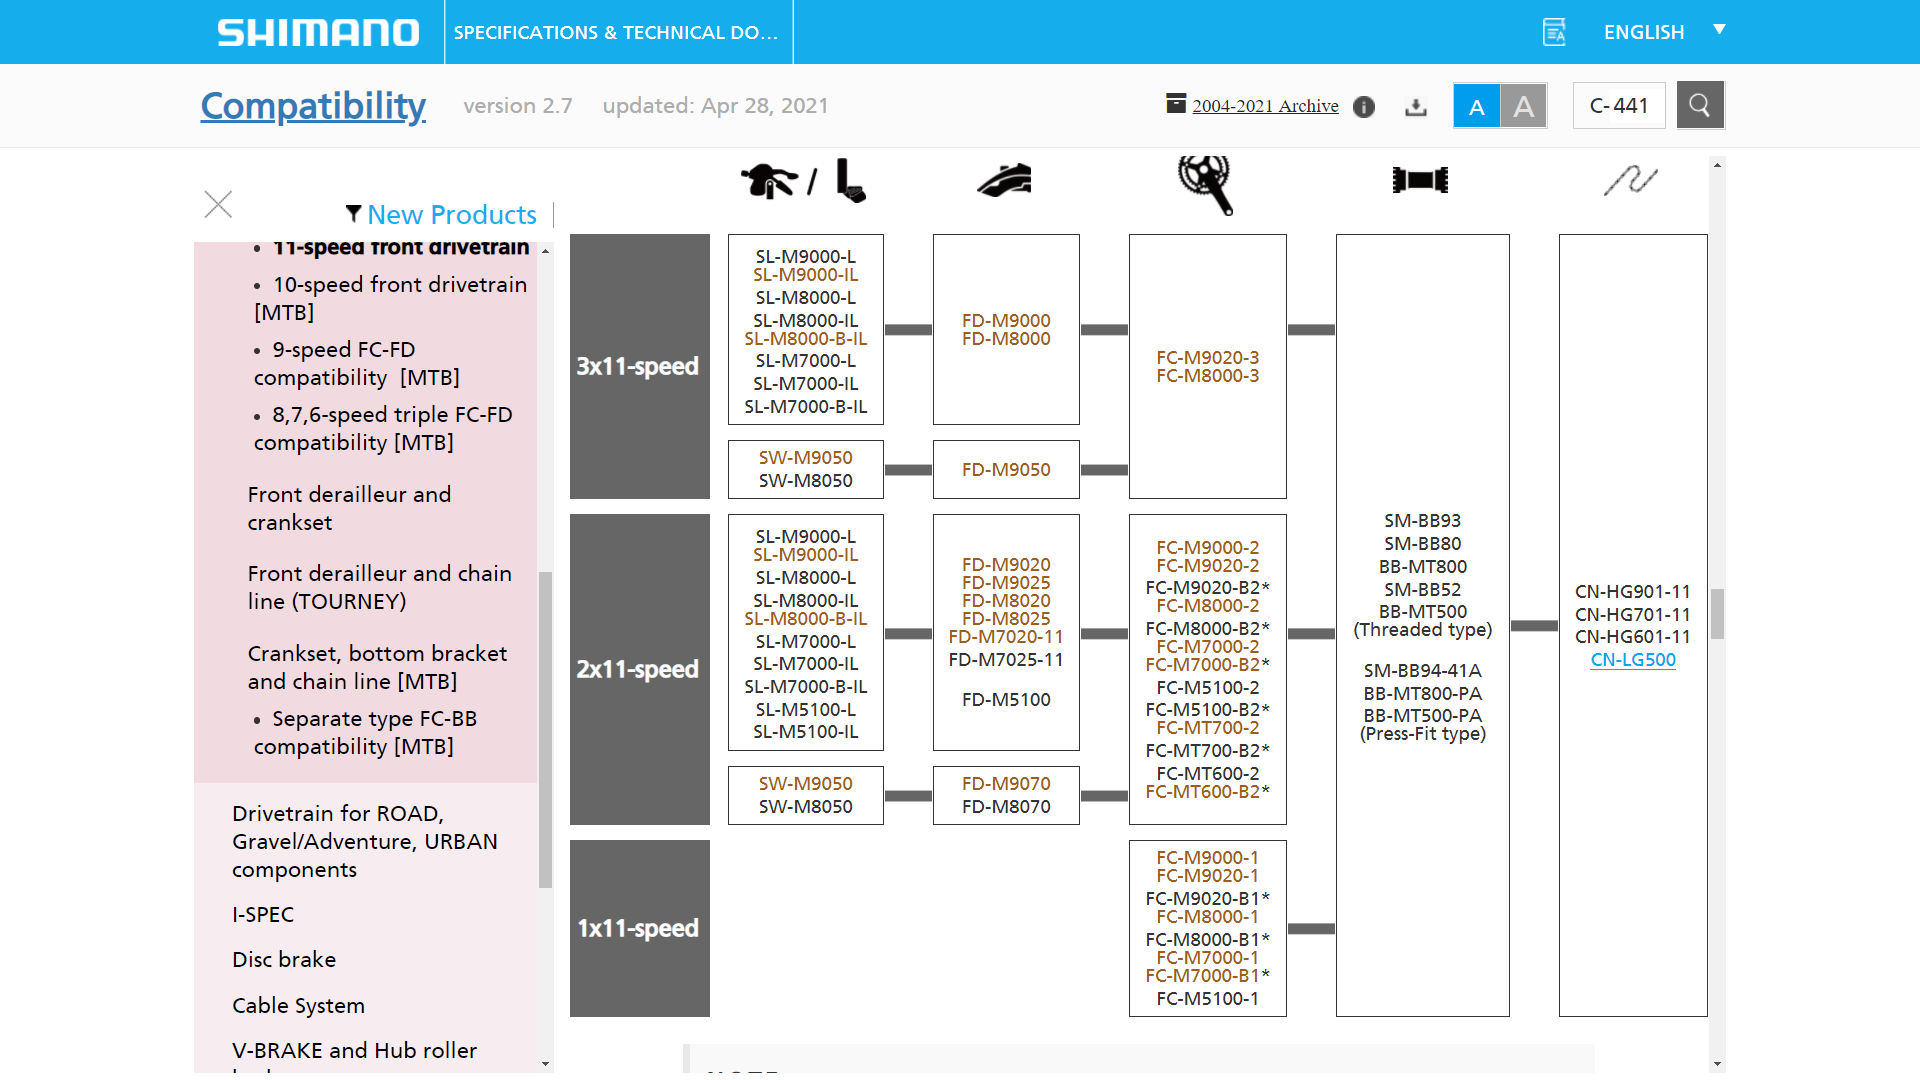The image size is (1920, 1080).
Task: Click SL-M5100-IL shifter entry
Action: pyautogui.click(x=805, y=732)
